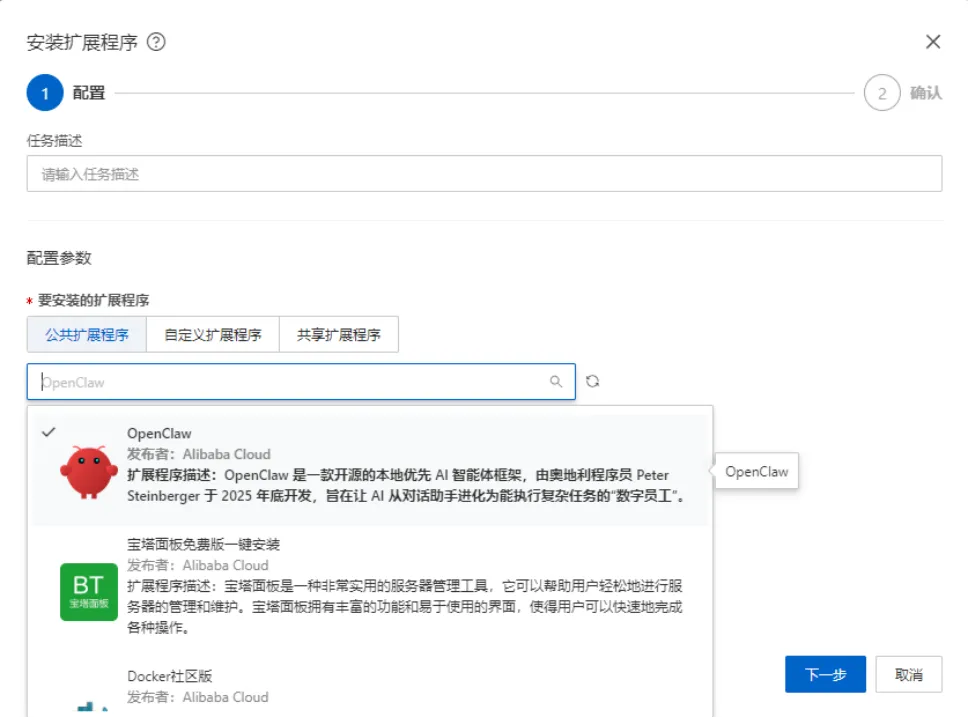Screen dimensions: 969x718
Task: Click the step 1 配置 circle
Action: 45,93
